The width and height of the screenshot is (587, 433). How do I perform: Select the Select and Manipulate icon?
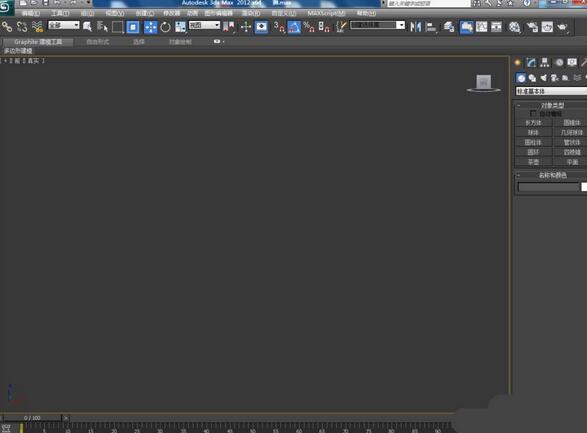tap(246, 27)
